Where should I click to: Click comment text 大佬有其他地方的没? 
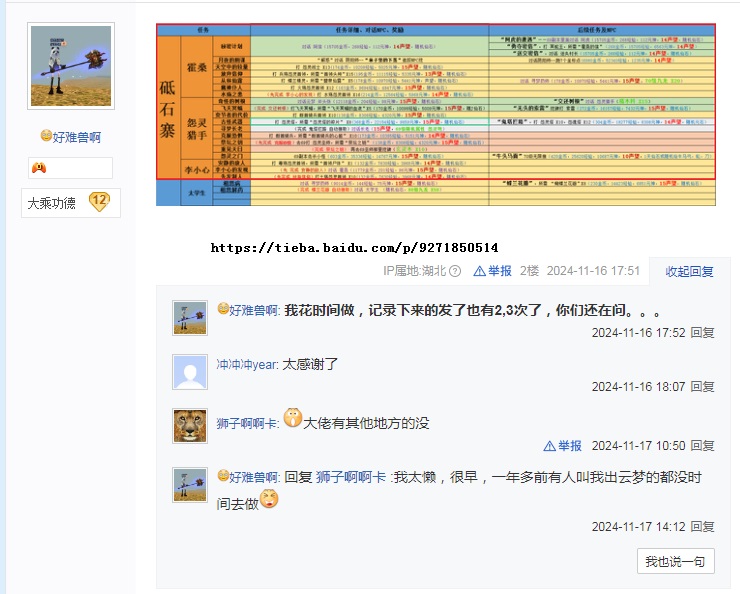coord(366,423)
